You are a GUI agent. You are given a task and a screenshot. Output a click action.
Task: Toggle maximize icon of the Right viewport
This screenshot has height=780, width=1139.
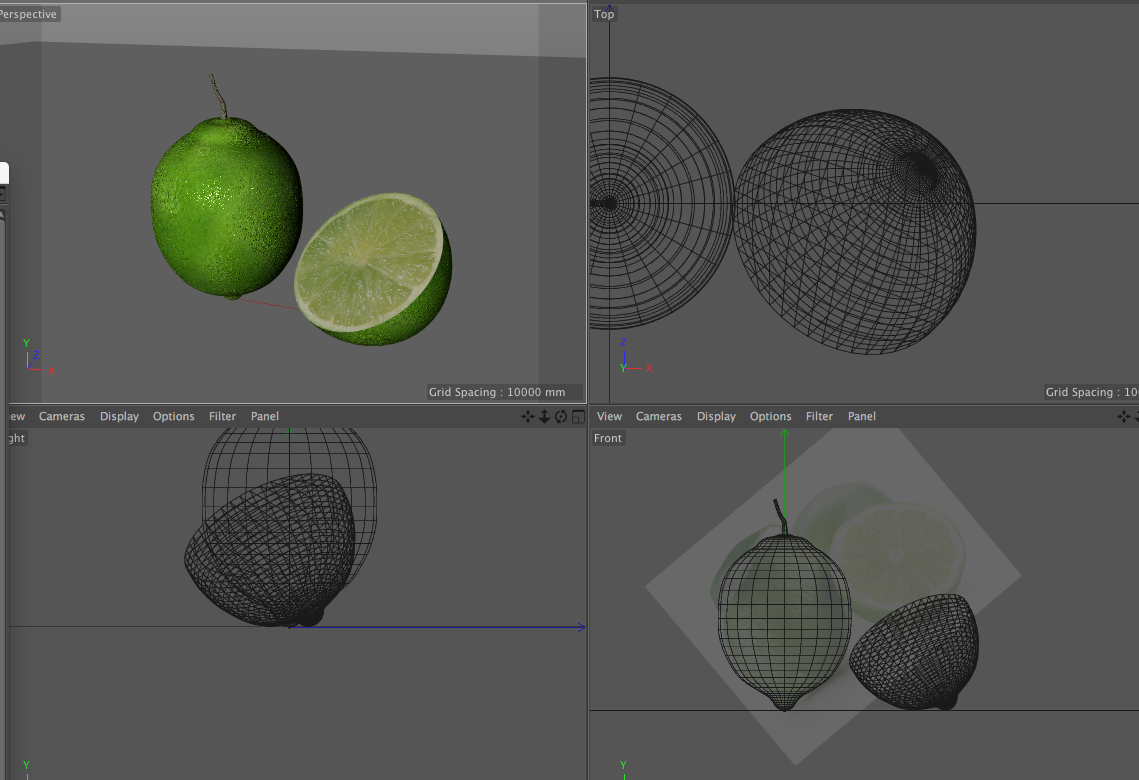(577, 417)
